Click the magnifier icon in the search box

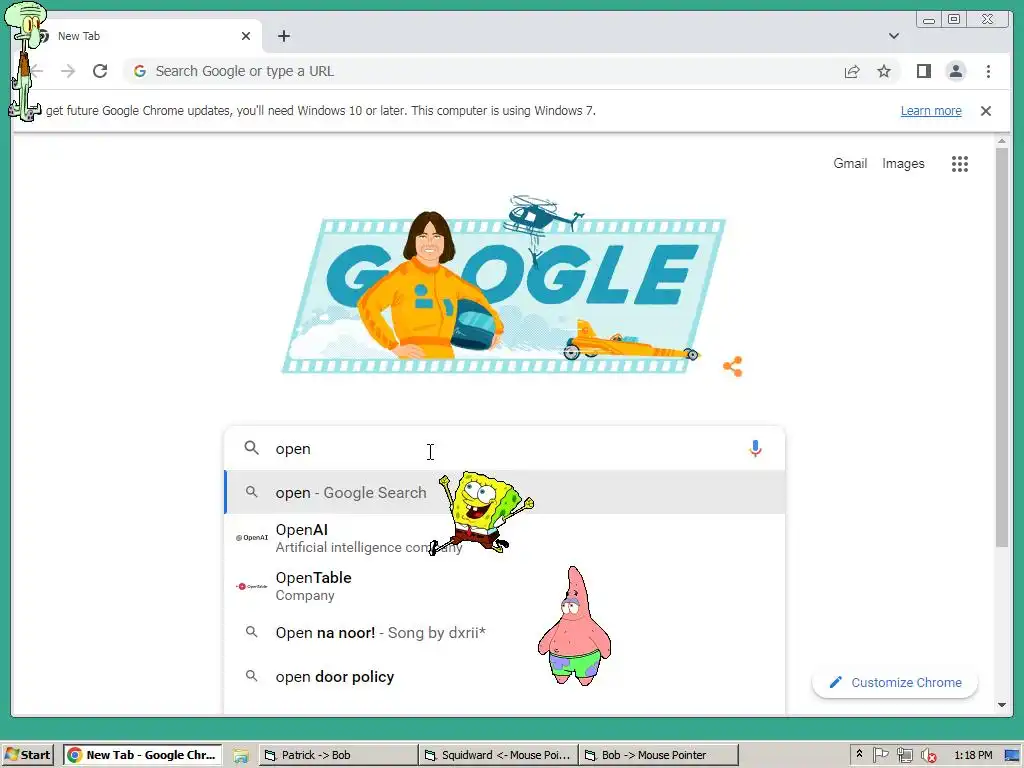251,448
